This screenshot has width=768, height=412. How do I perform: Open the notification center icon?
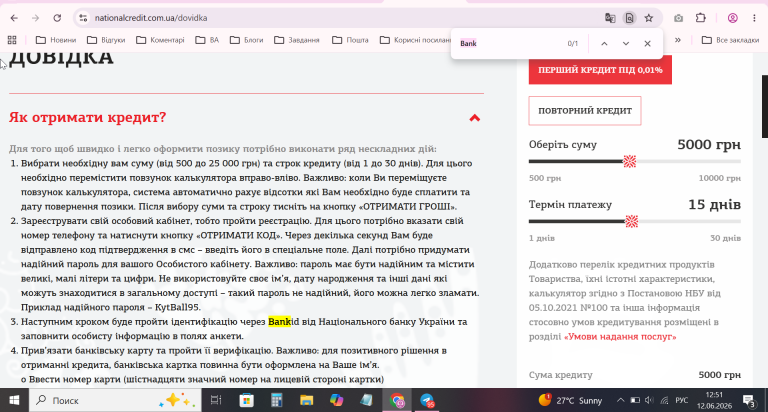click(x=750, y=400)
